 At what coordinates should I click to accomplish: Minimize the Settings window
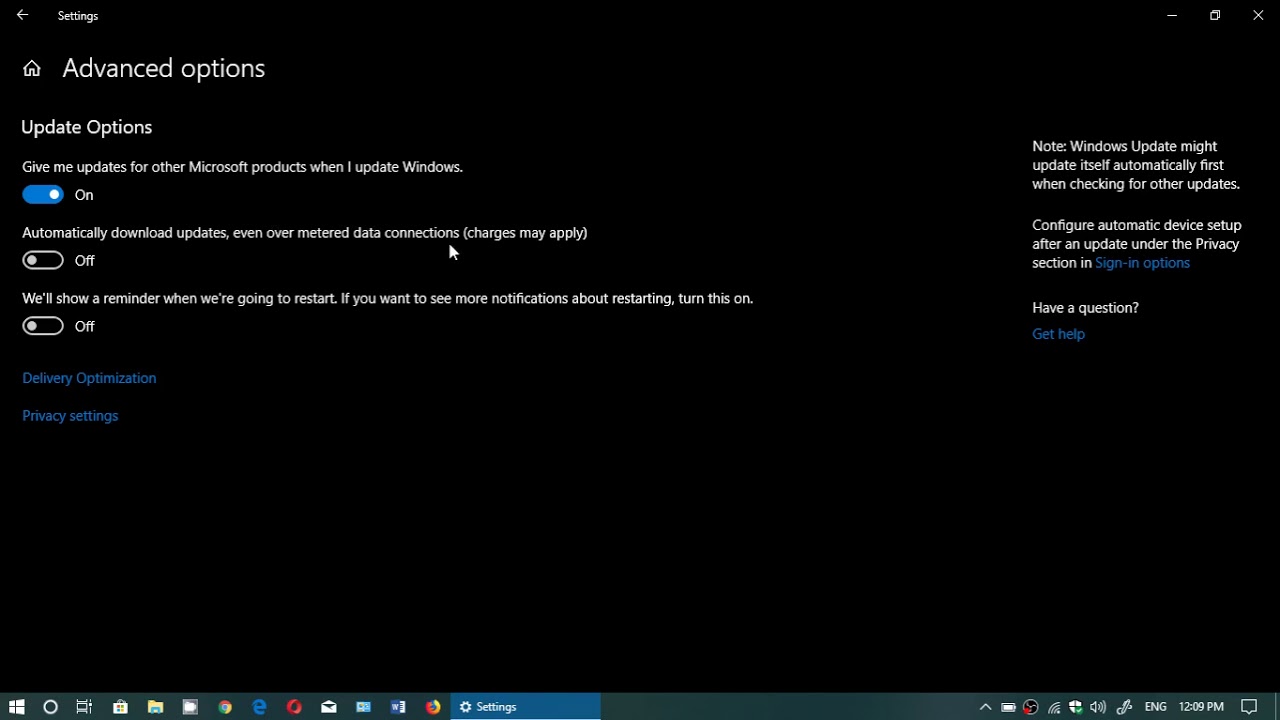(1172, 15)
